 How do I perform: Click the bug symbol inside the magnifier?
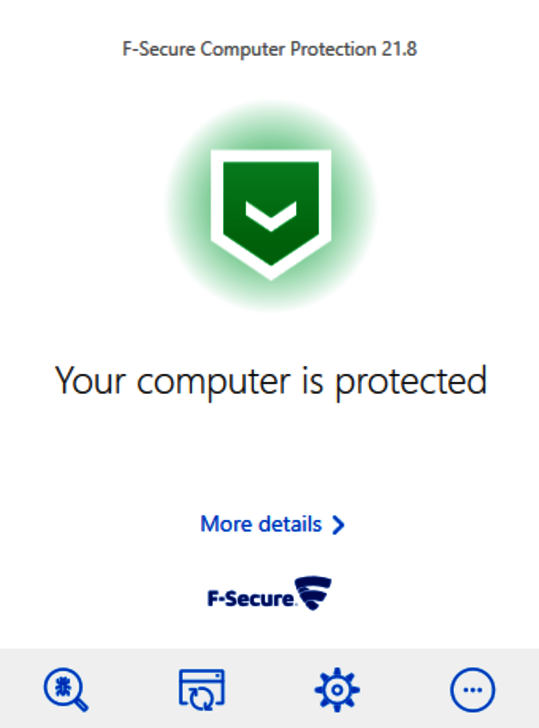[63, 686]
